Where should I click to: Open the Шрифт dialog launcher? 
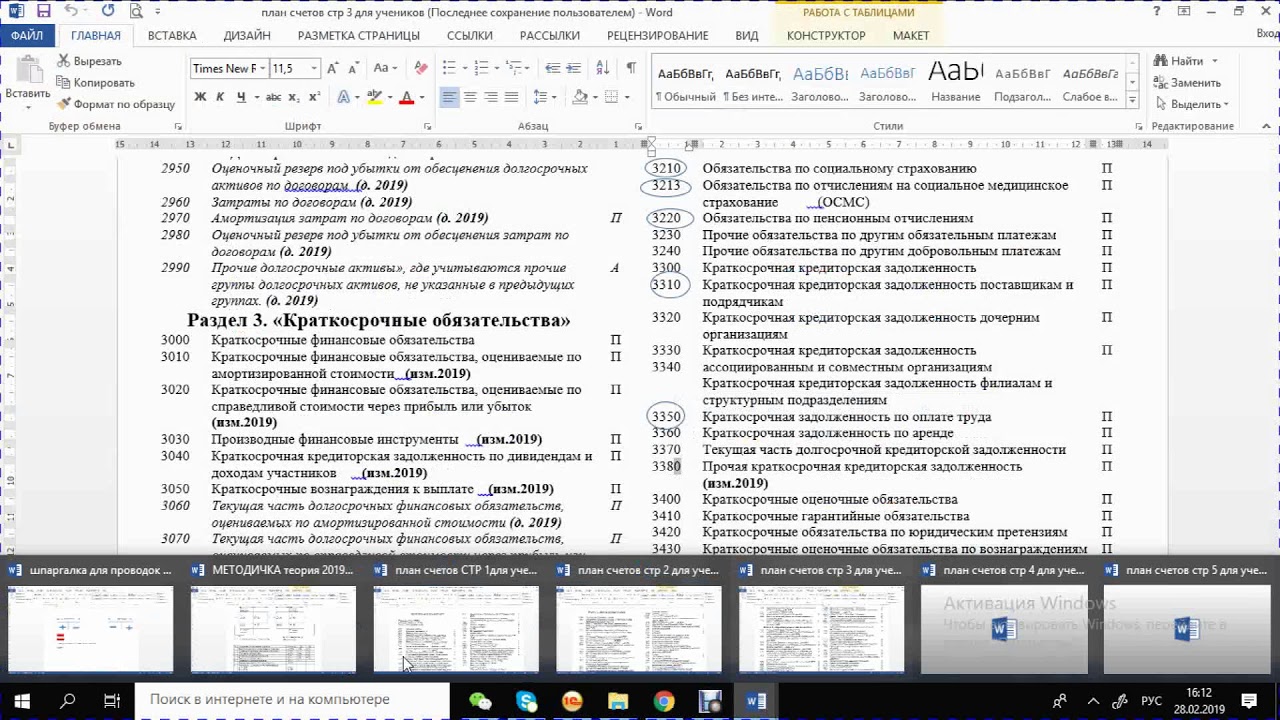pyautogui.click(x=427, y=127)
